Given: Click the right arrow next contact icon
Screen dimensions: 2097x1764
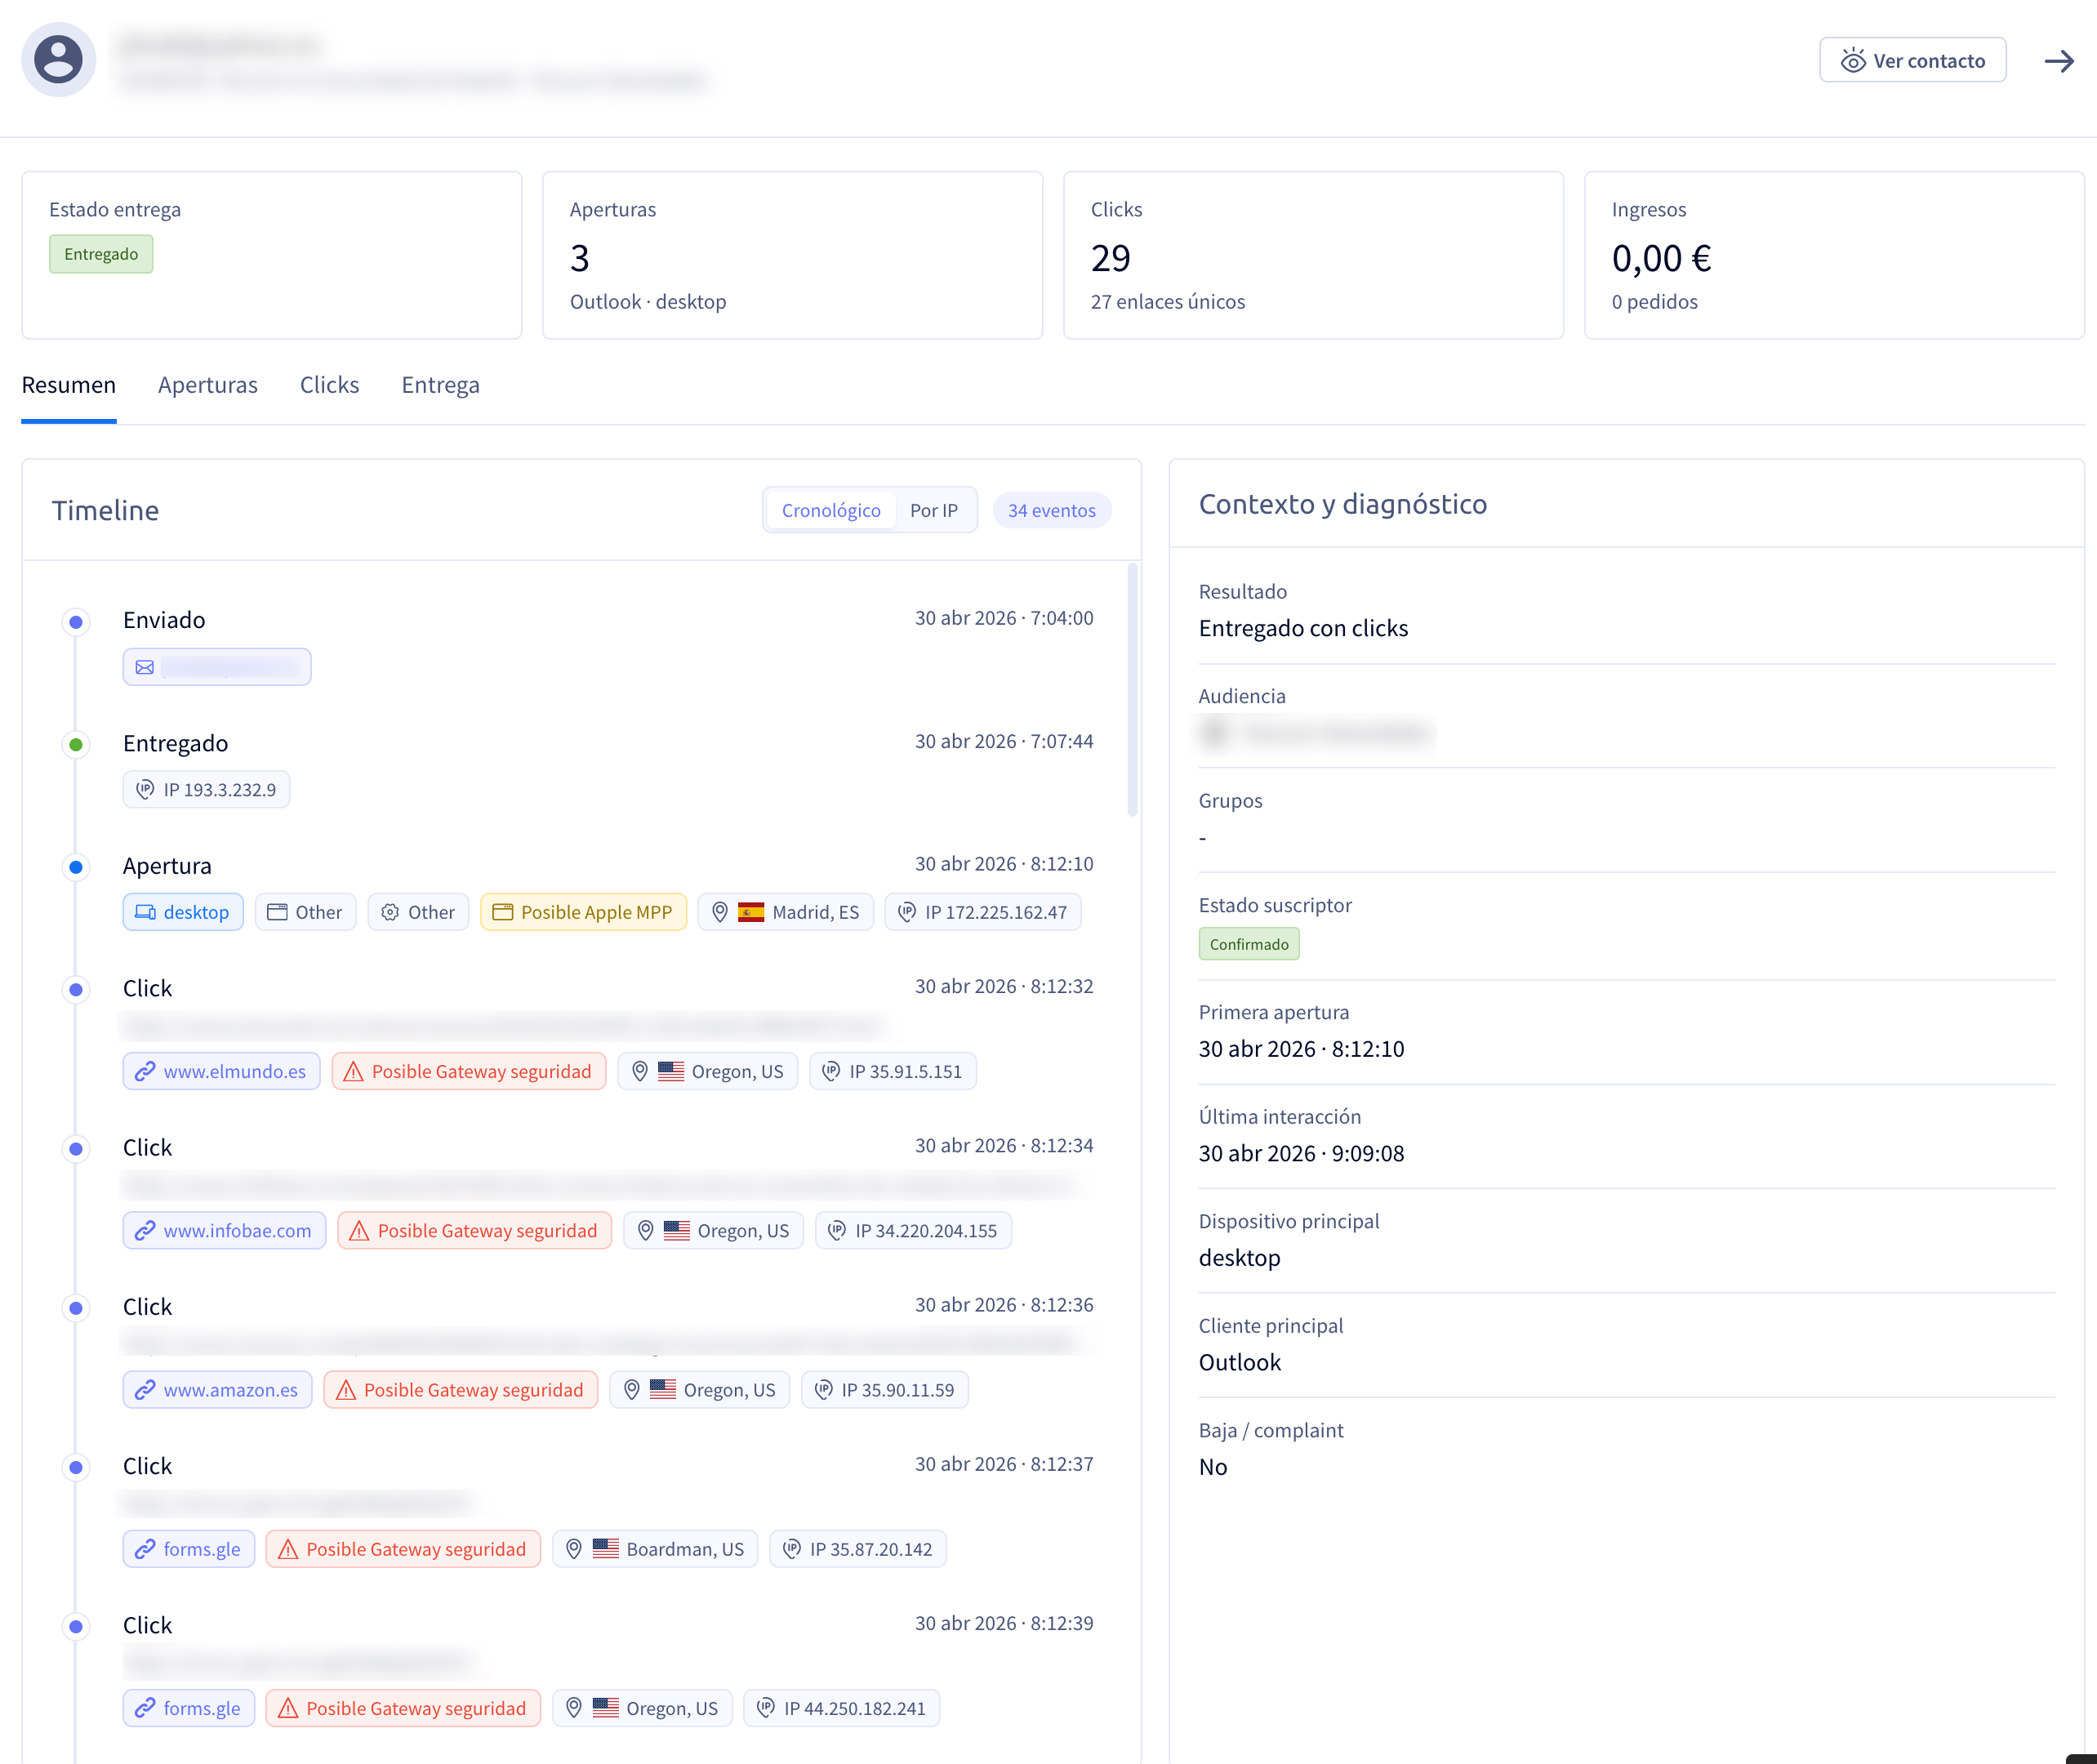Looking at the screenshot, I should click(2058, 61).
